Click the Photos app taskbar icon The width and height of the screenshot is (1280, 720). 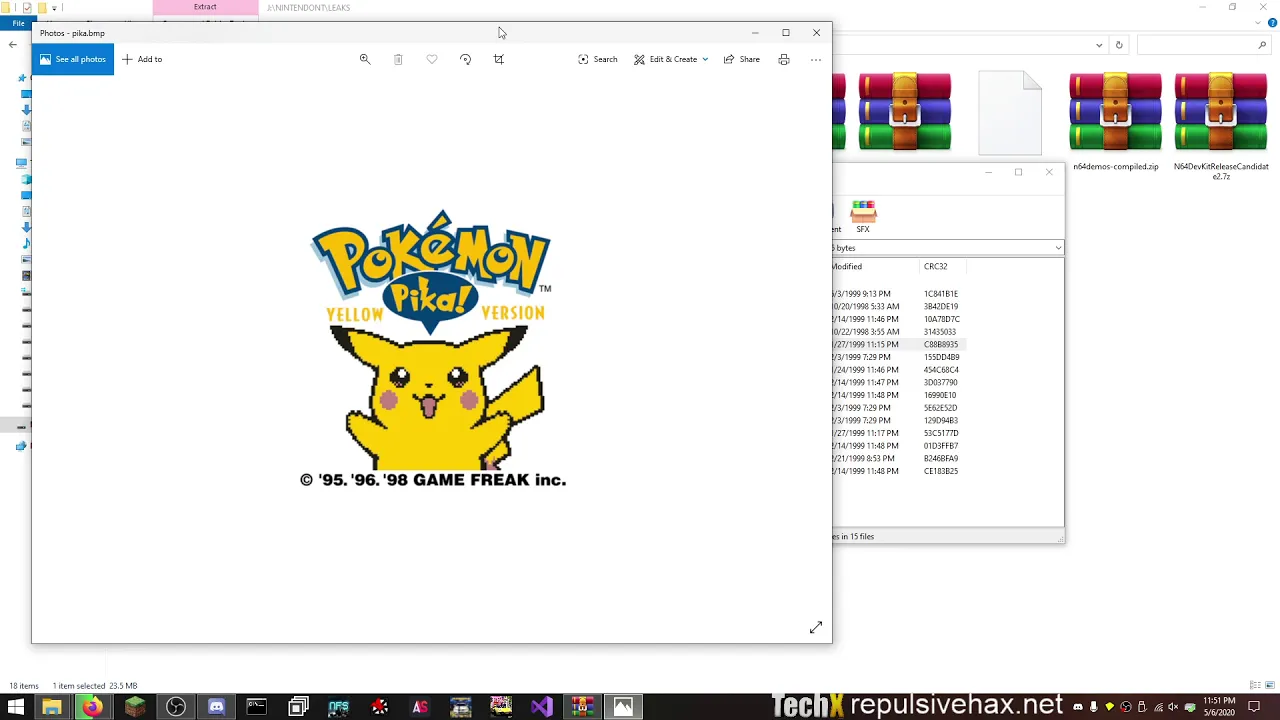click(623, 707)
